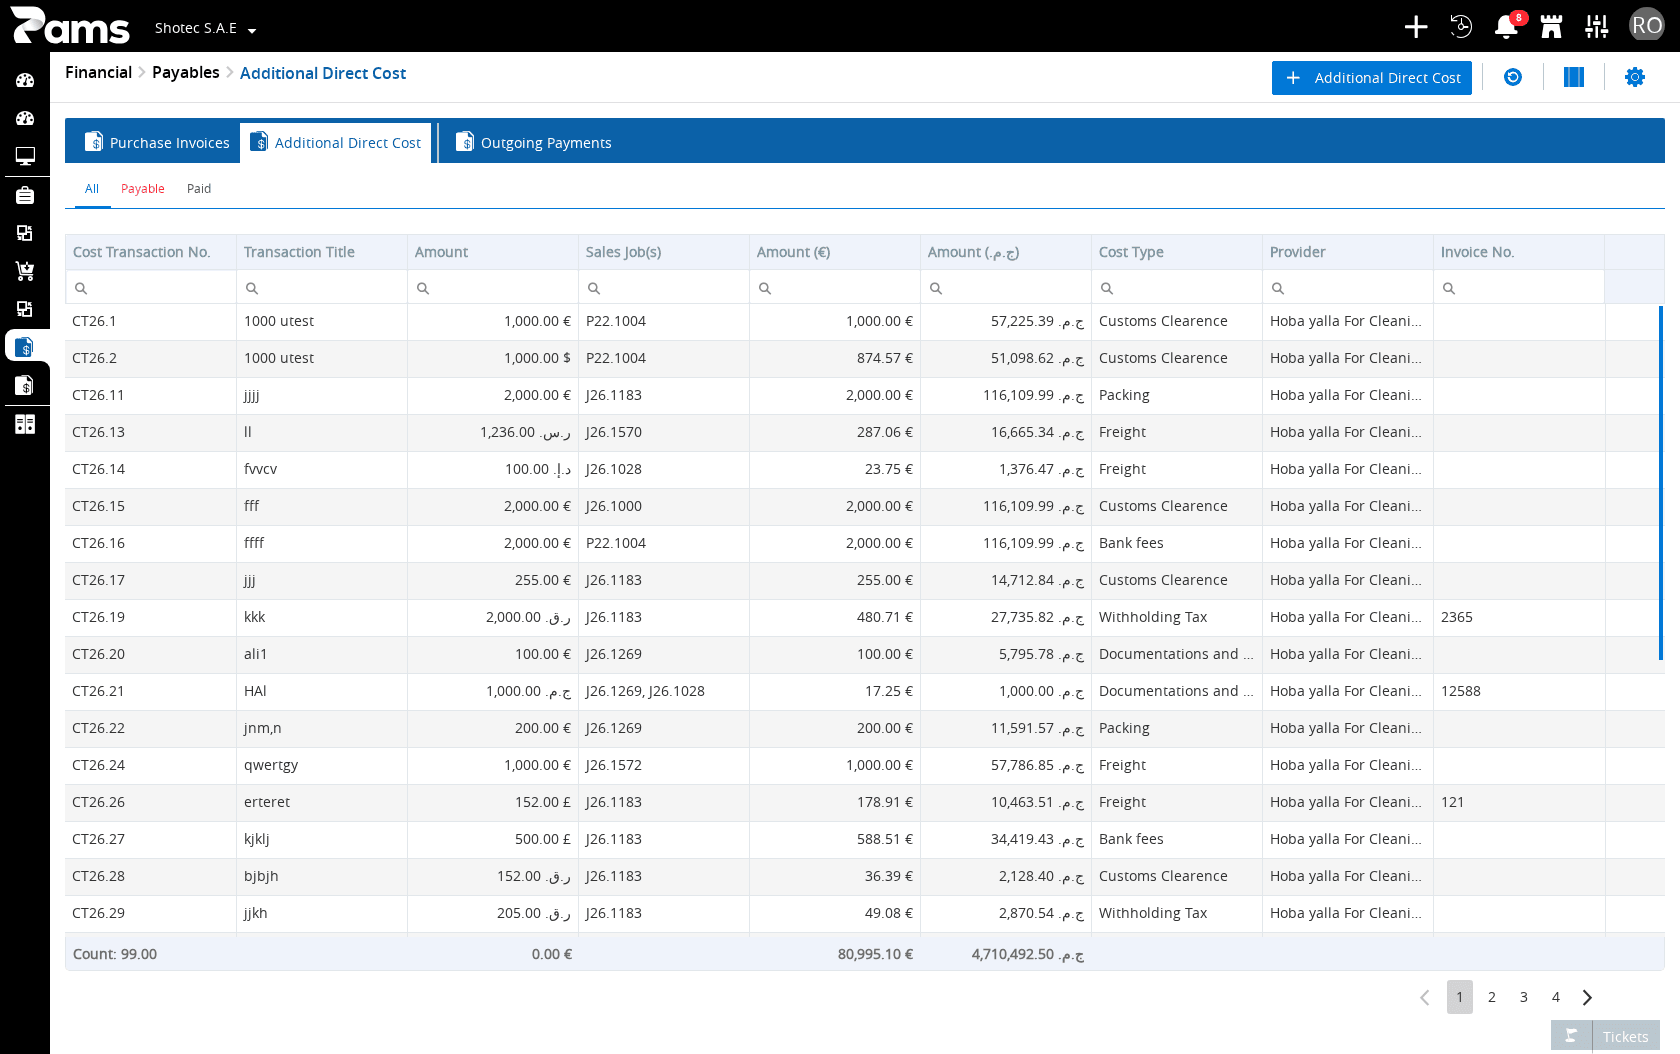Click the Sales Job(s) filter field
1680x1054 pixels.
tap(663, 288)
